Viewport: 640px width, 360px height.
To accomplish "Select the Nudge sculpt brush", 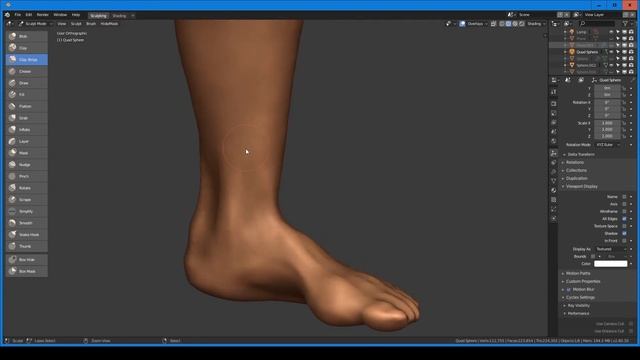I will [x=27, y=165].
